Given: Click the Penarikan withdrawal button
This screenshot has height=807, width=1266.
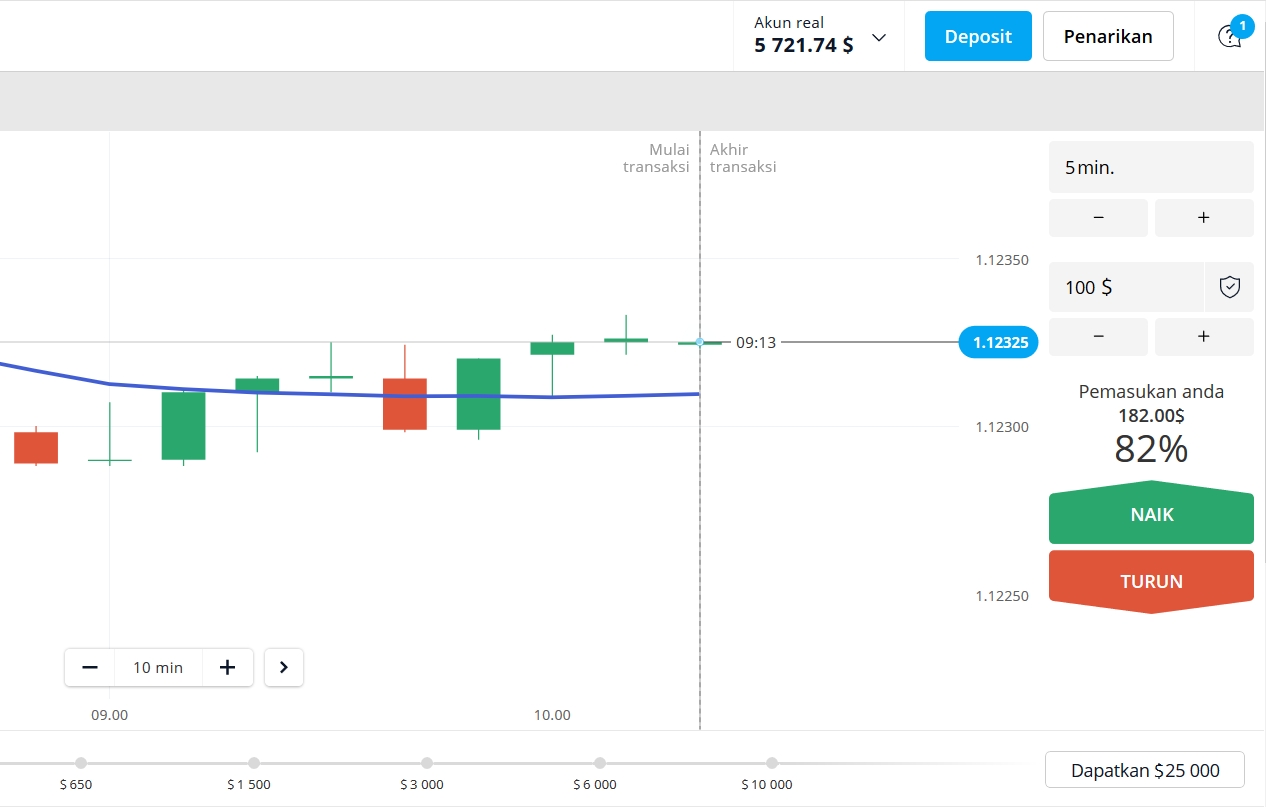Looking at the screenshot, I should tap(1108, 35).
